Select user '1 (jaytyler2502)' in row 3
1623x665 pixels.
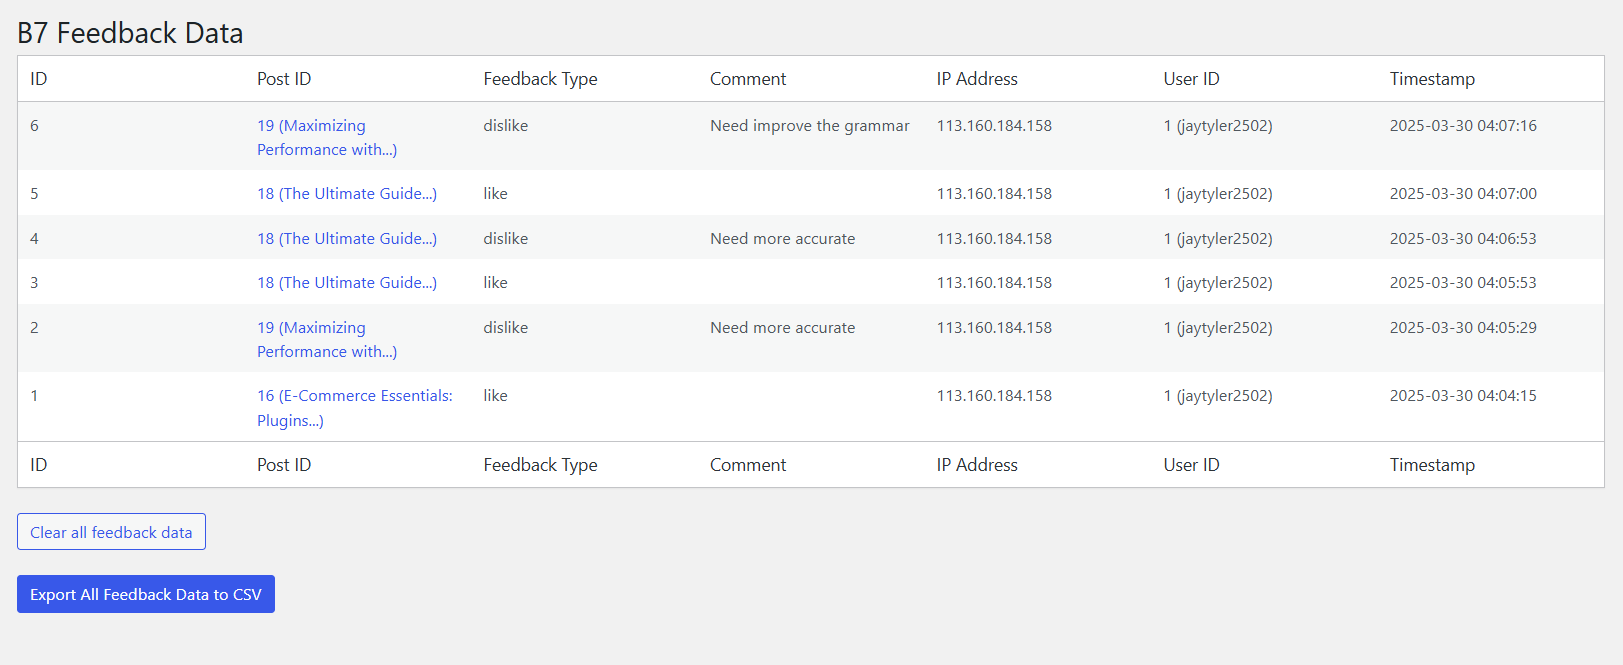1218,282
